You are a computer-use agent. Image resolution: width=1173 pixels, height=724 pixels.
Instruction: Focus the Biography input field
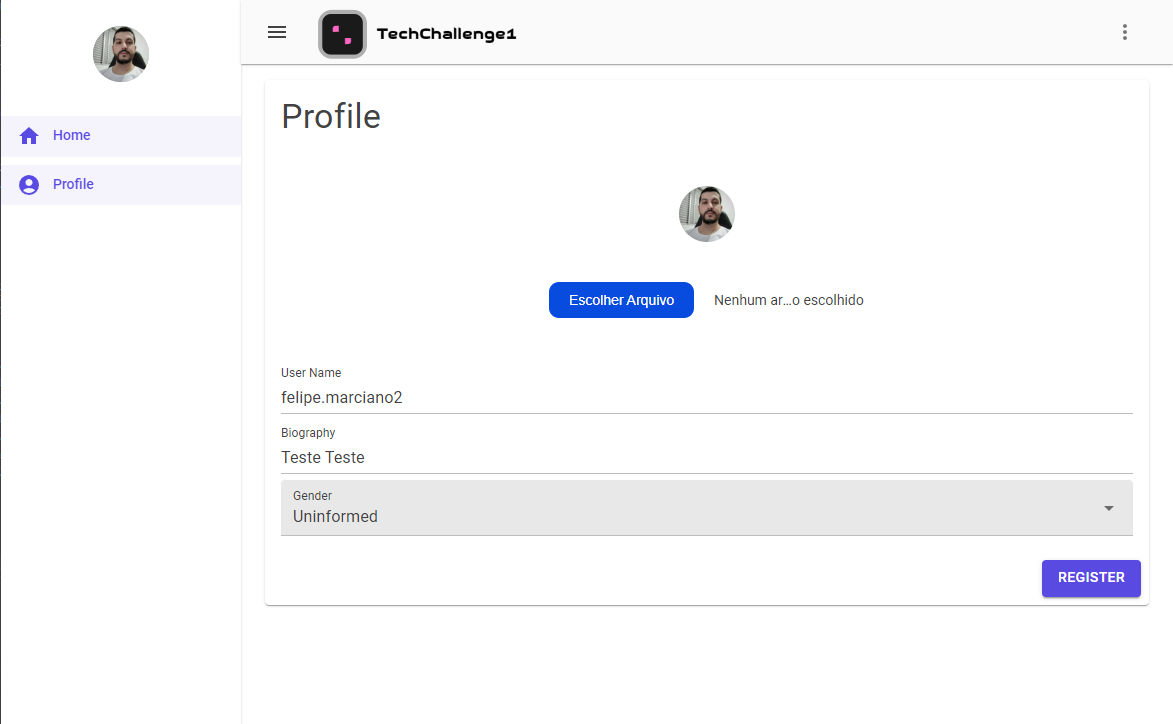pyautogui.click(x=707, y=457)
